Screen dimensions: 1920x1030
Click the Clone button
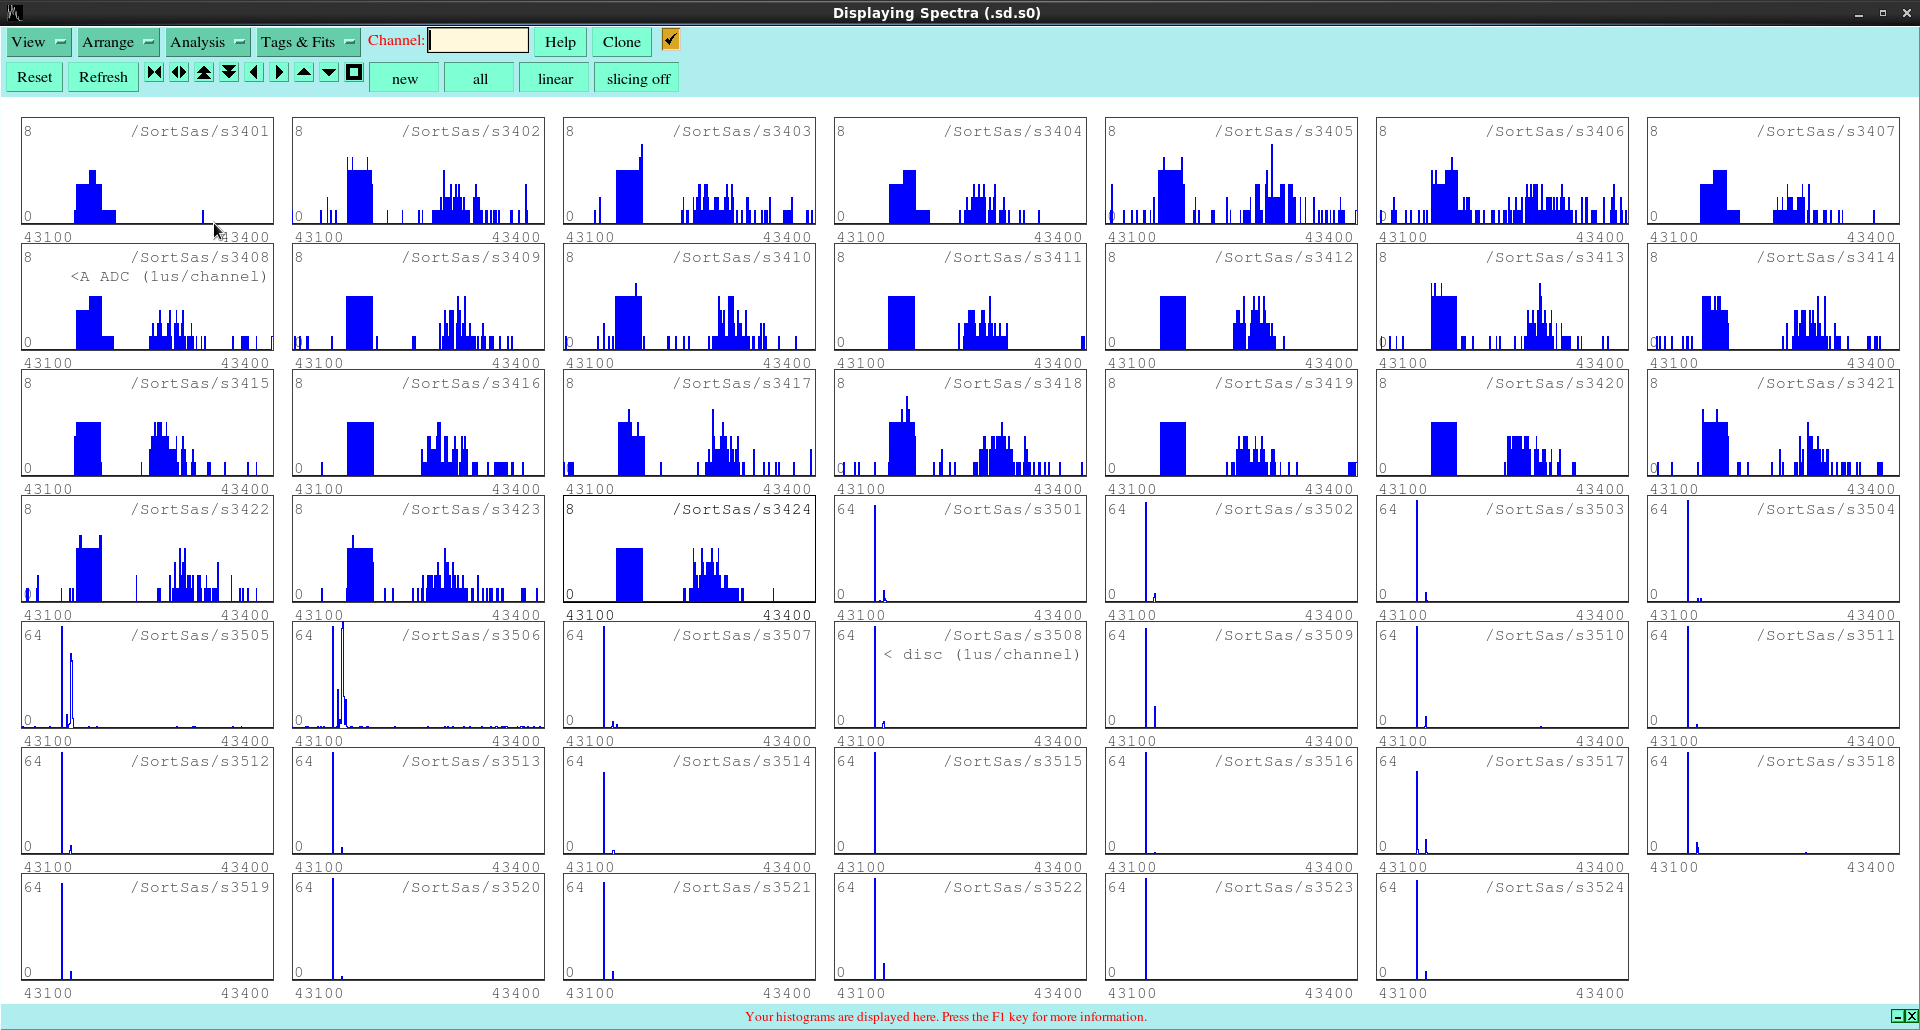coord(622,42)
